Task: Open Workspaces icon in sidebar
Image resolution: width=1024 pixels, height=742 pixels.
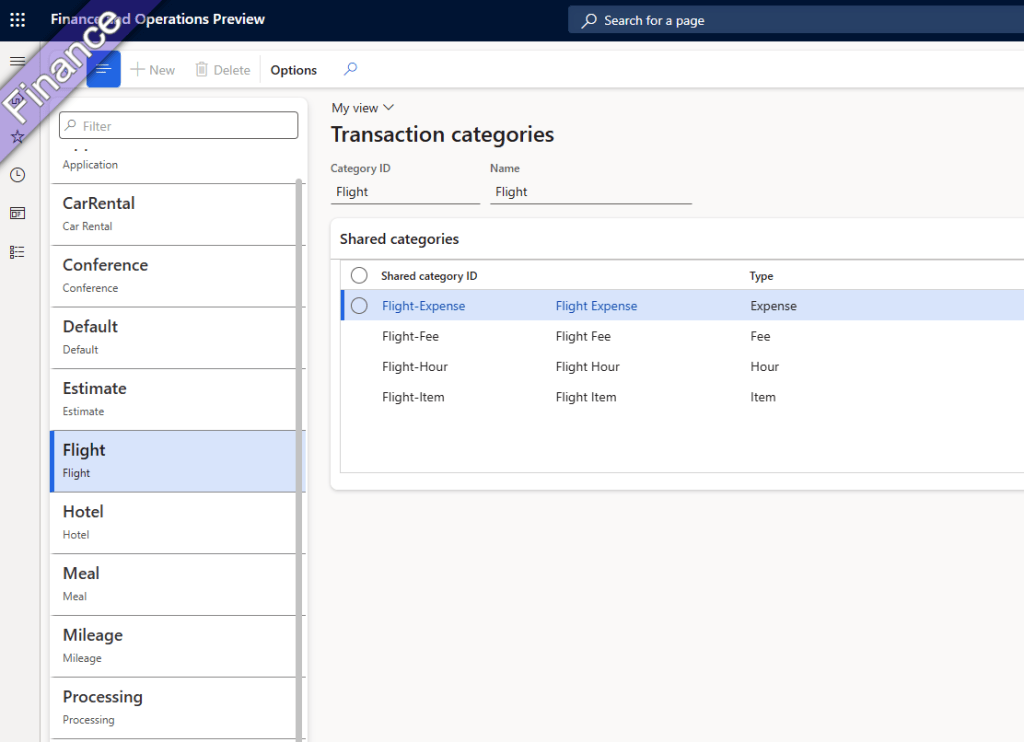Action: pyautogui.click(x=17, y=213)
